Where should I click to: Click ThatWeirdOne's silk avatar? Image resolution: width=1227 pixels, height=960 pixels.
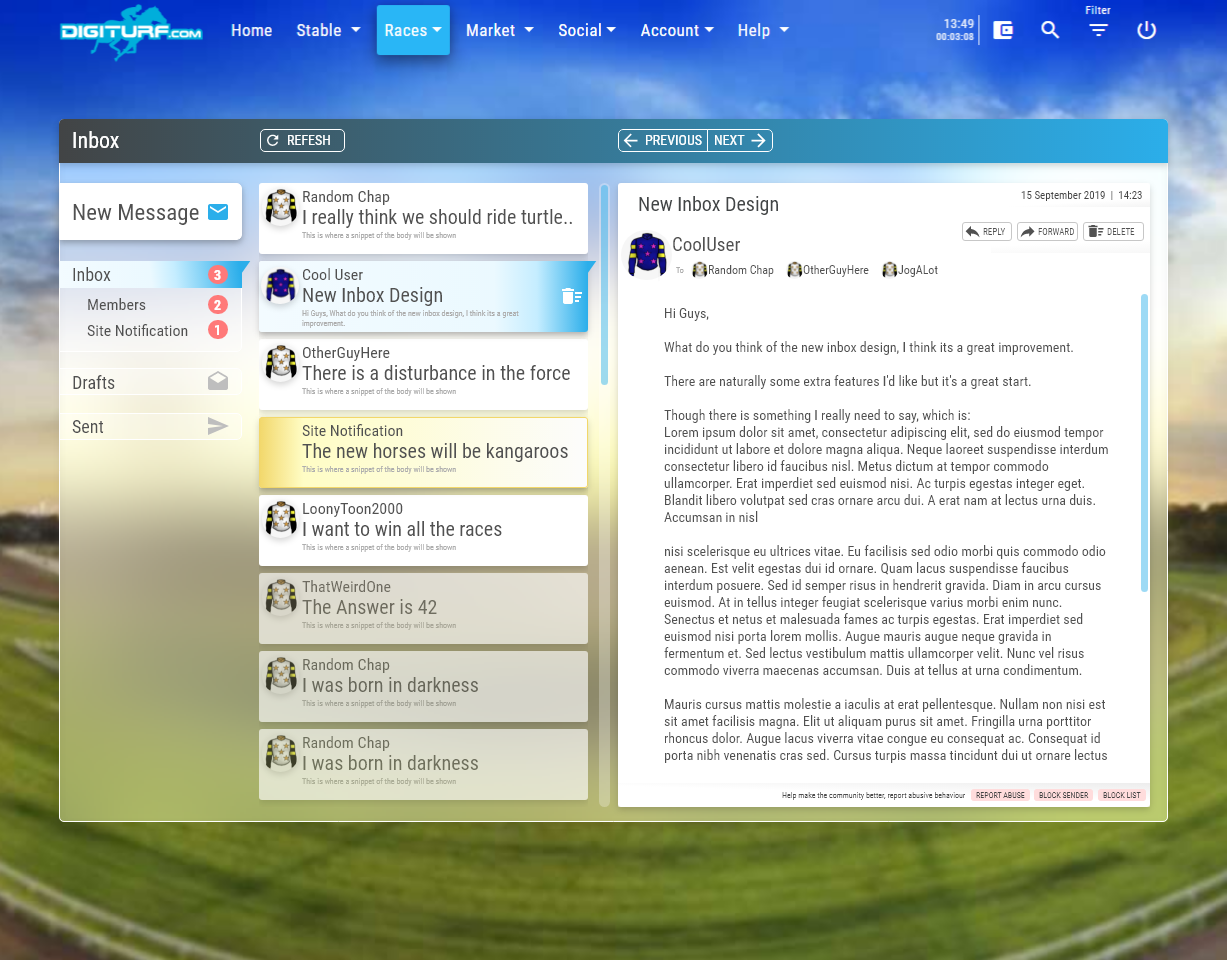(281, 599)
